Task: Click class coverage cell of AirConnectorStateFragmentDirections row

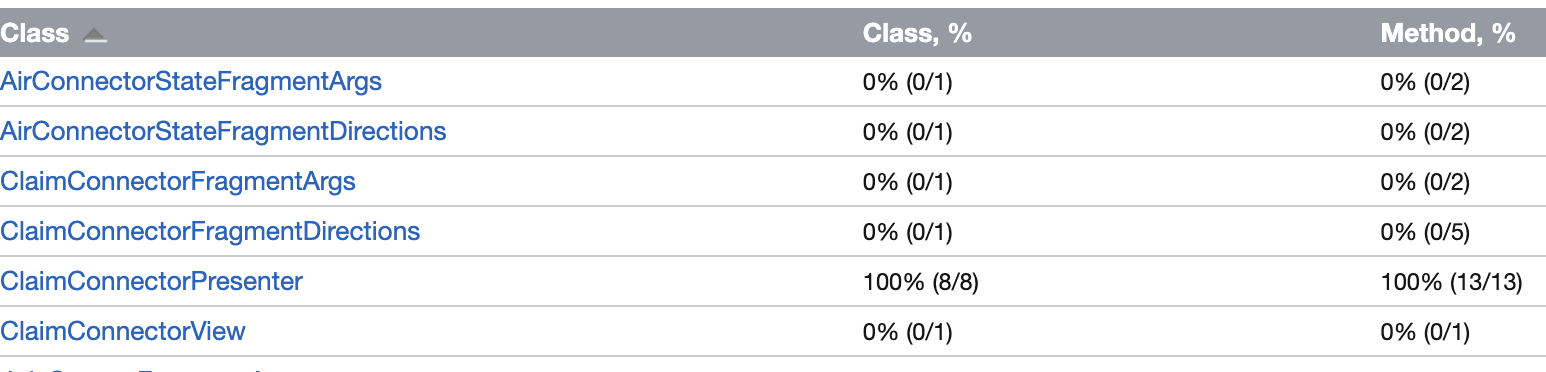Action: [907, 132]
